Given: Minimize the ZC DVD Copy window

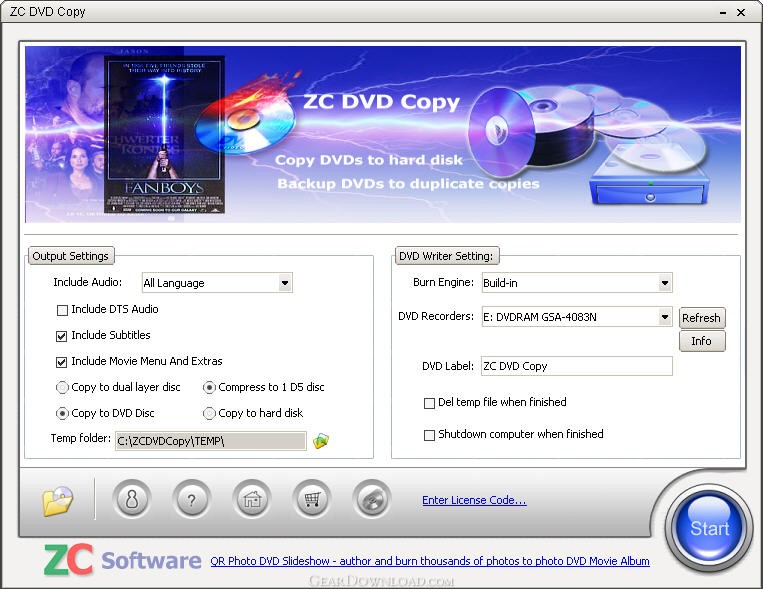Looking at the screenshot, I should 723,13.
